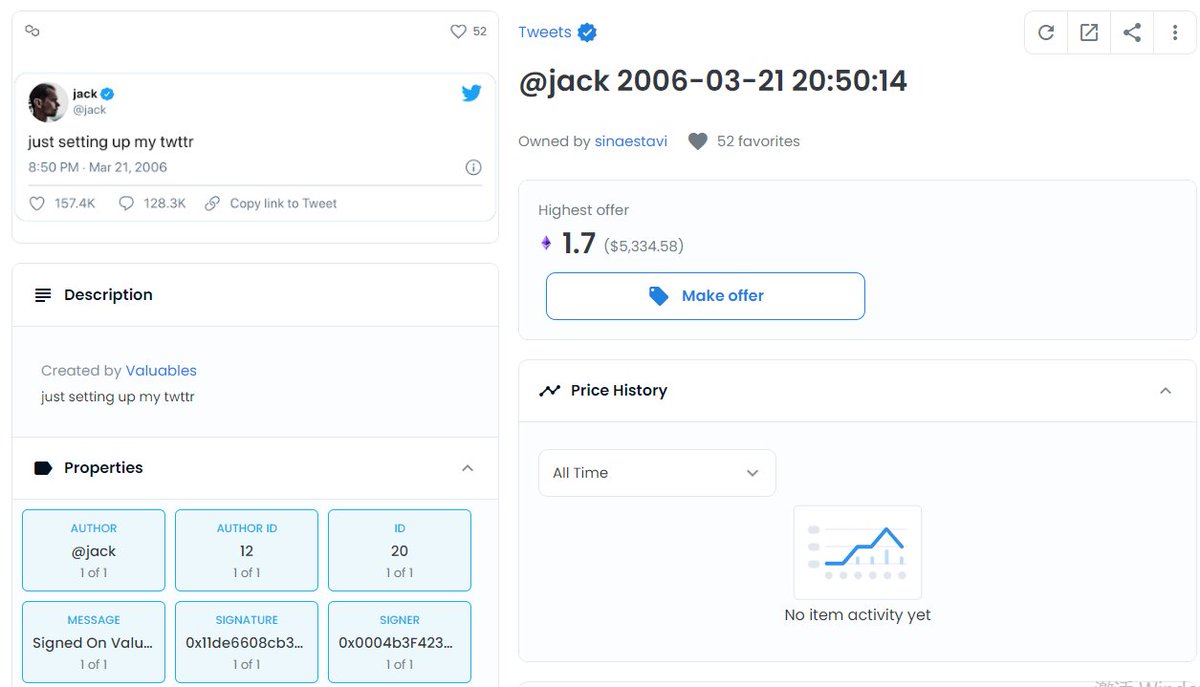This screenshot has height=687, width=1200.
Task: Open the three-dot overflow menu
Action: pyautogui.click(x=1175, y=32)
